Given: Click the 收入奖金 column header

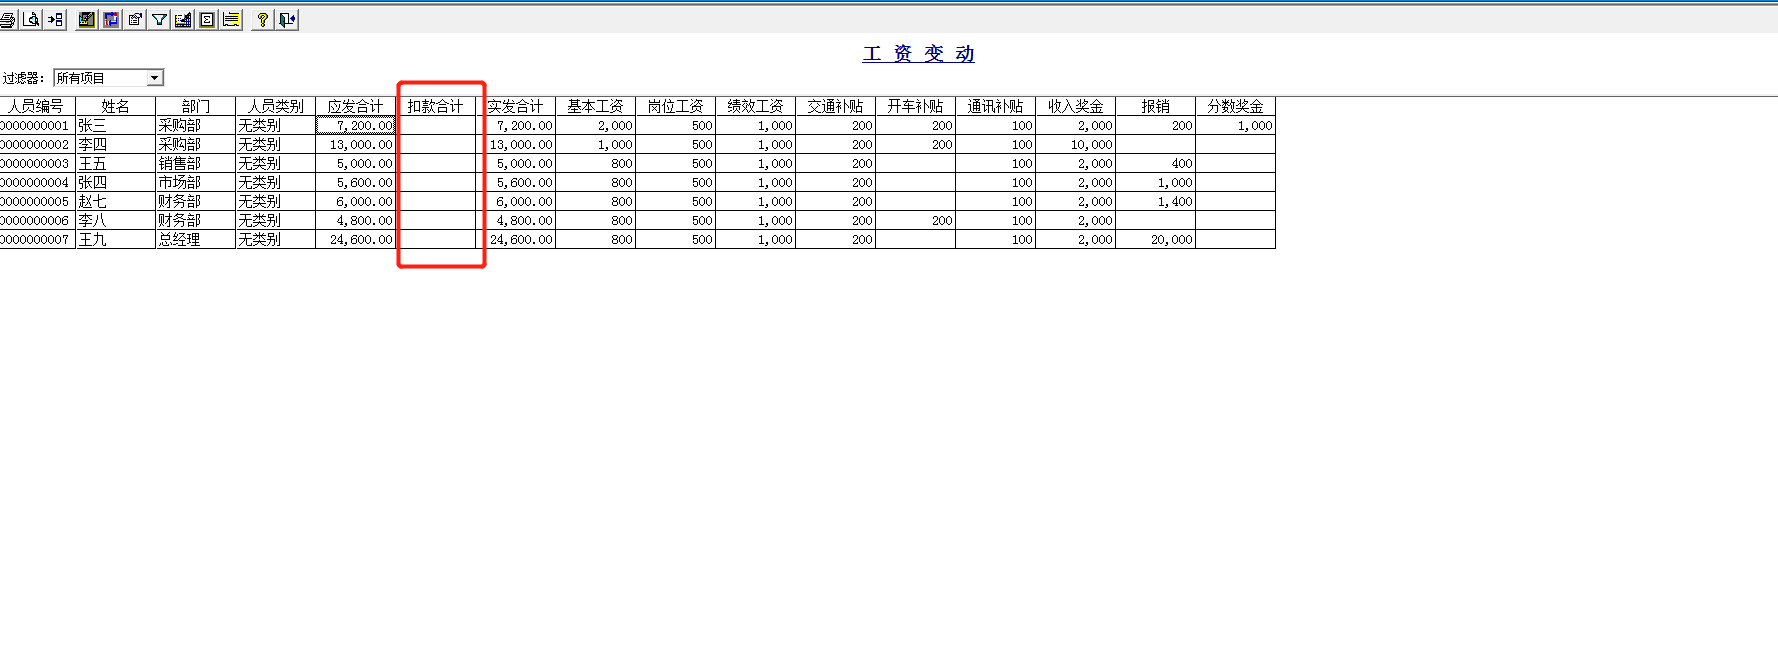Looking at the screenshot, I should point(1075,106).
